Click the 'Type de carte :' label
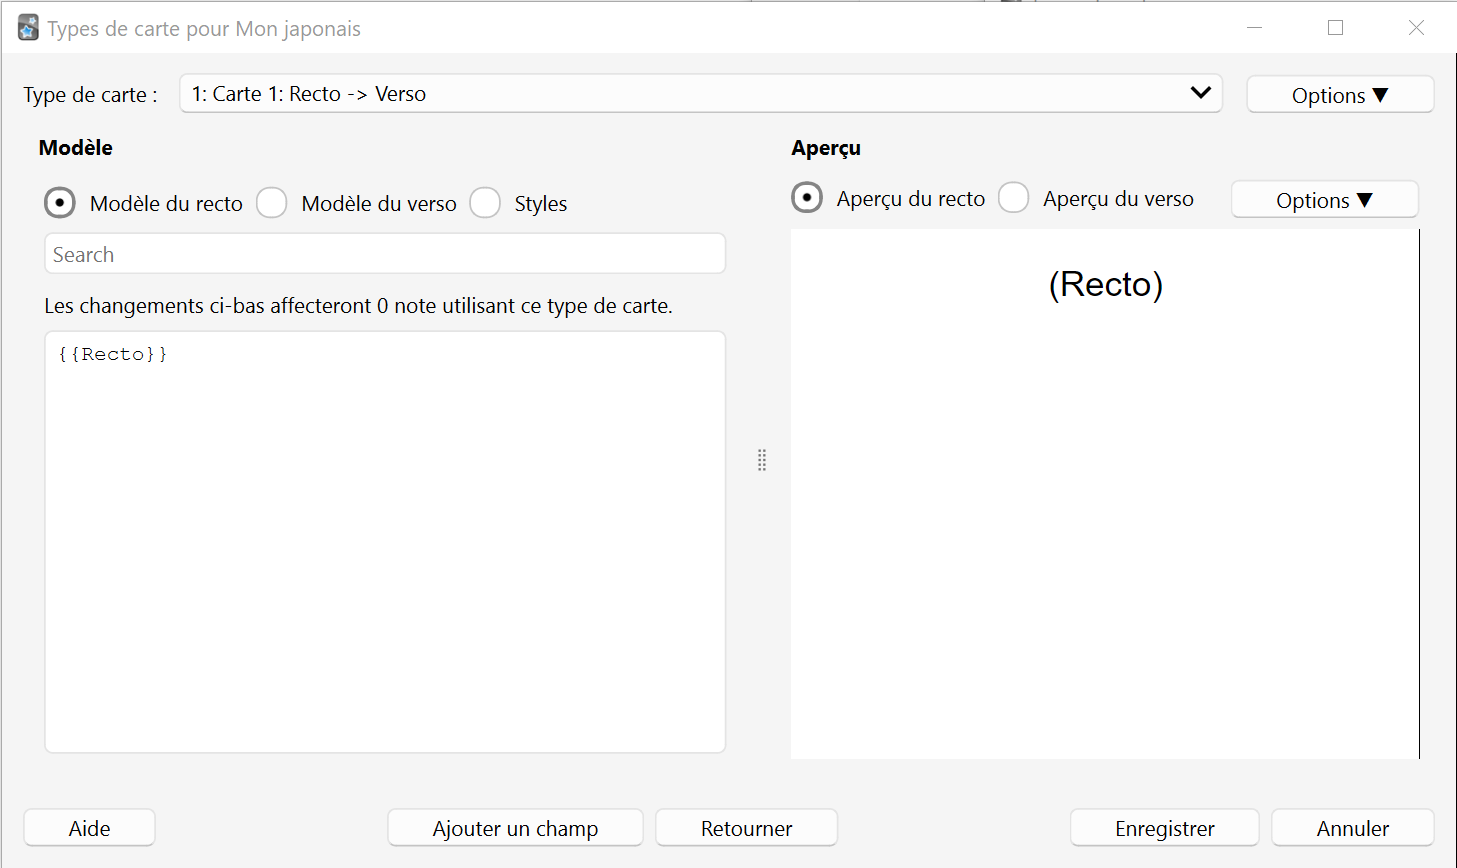Image resolution: width=1457 pixels, height=868 pixels. click(x=91, y=95)
